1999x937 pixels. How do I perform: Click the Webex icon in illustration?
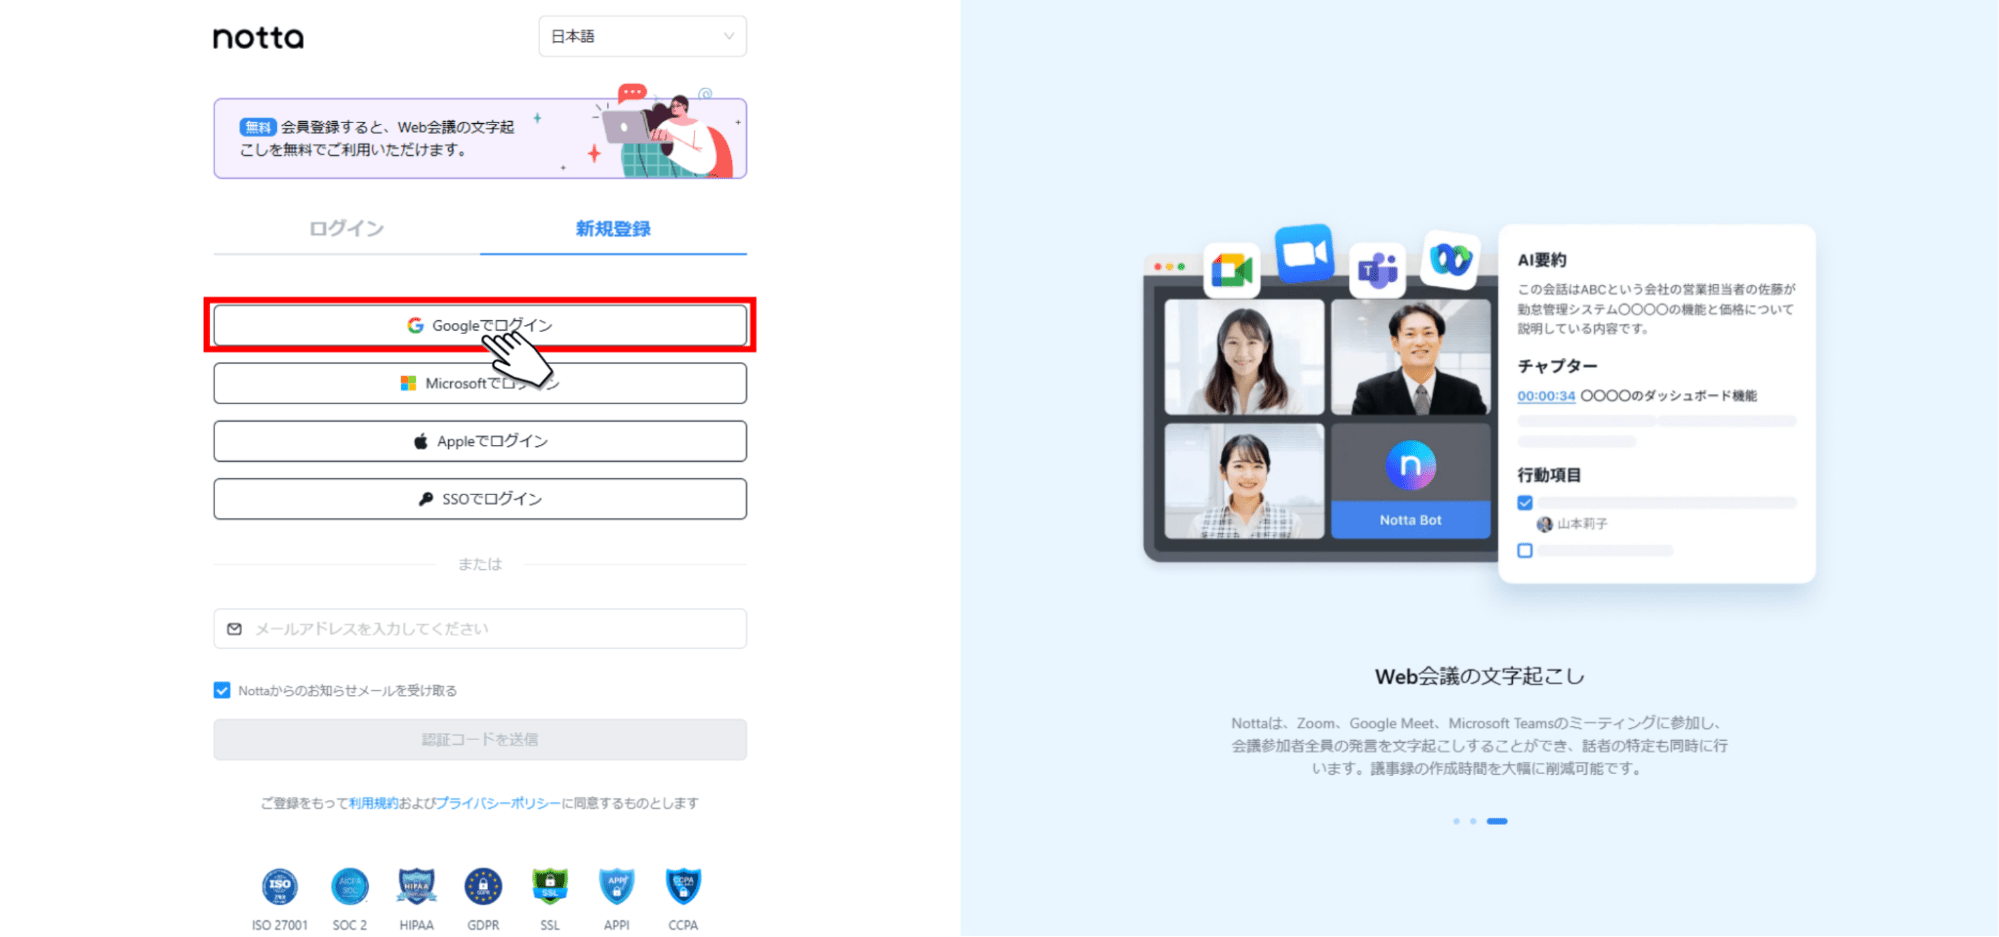click(x=1450, y=260)
